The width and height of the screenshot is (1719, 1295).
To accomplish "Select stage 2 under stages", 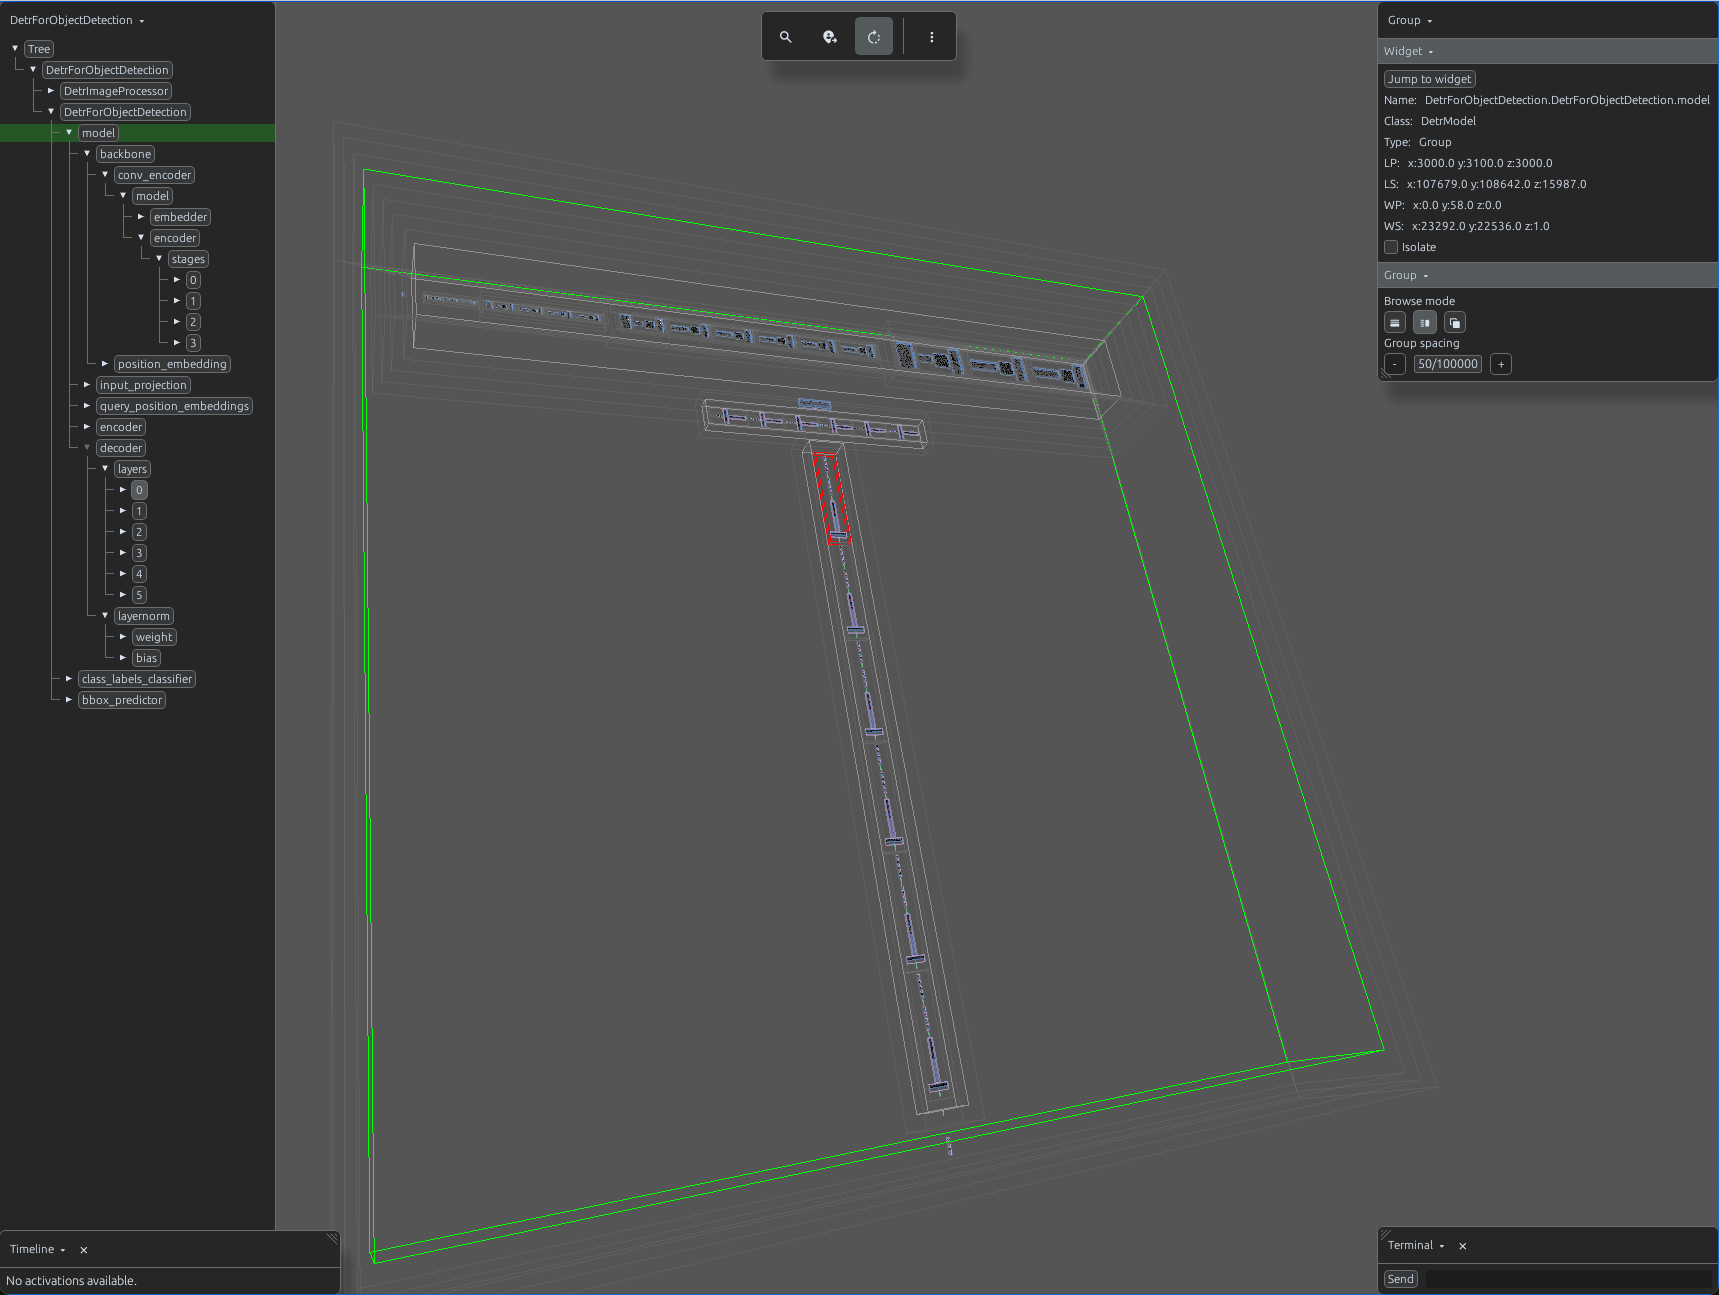I will point(193,322).
